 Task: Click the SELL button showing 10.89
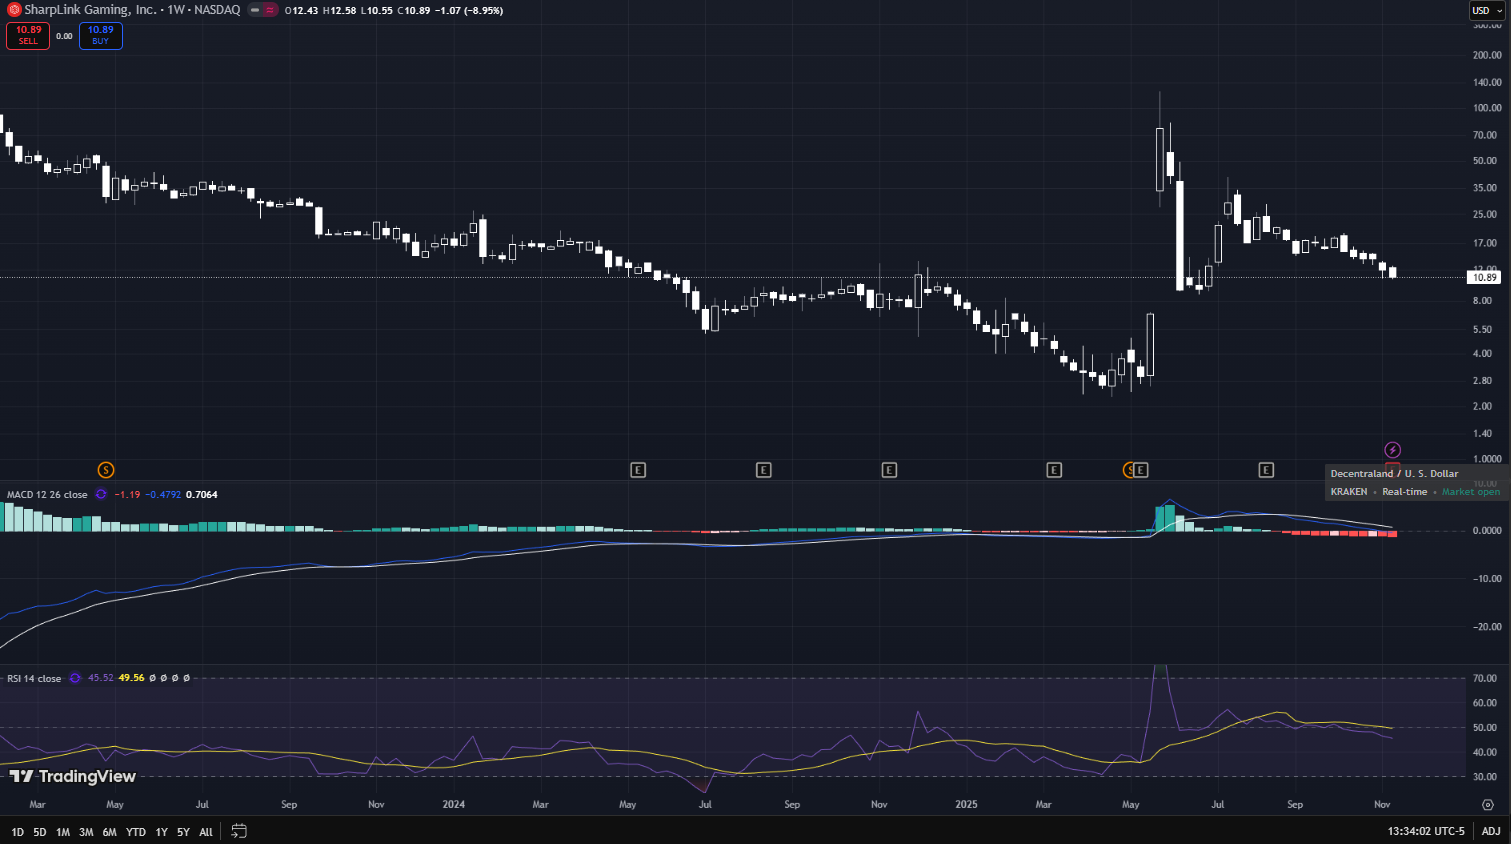point(27,35)
